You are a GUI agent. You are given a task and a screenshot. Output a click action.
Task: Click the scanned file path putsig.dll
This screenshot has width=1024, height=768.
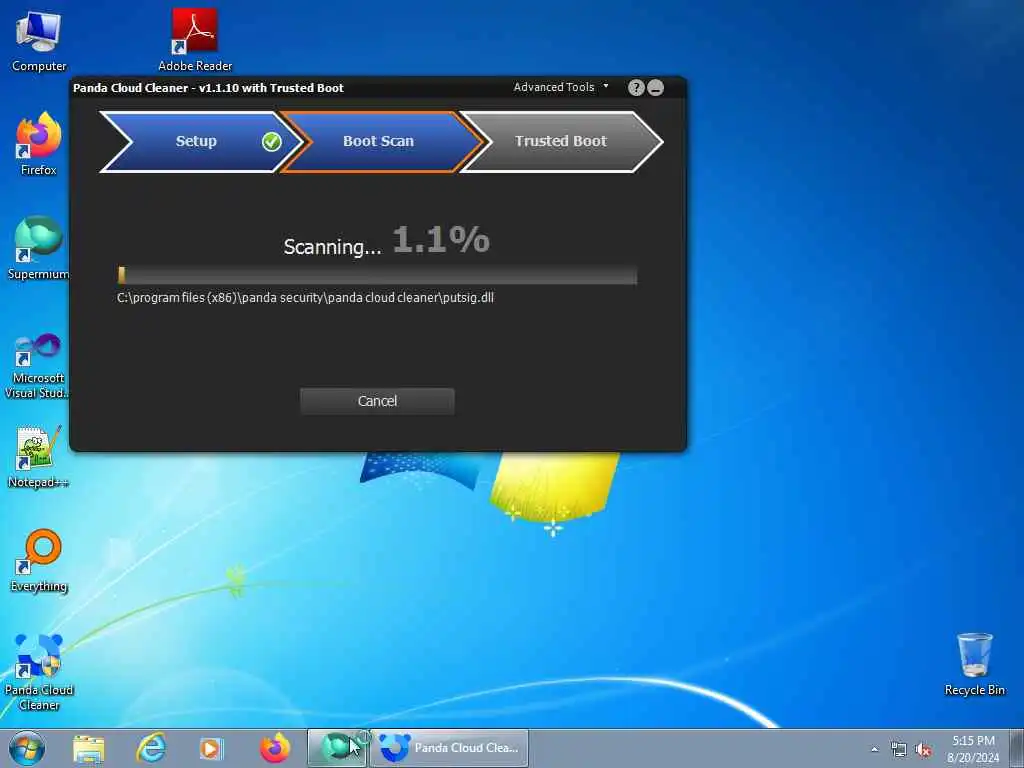(x=305, y=298)
